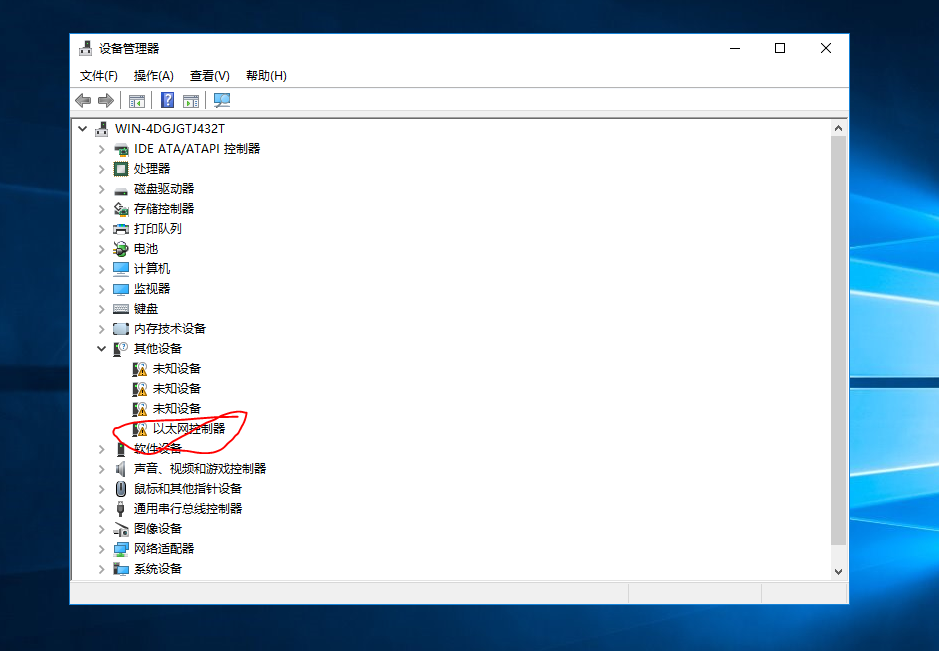
Task: Click the forward arrow toolbar icon
Action: 106,101
